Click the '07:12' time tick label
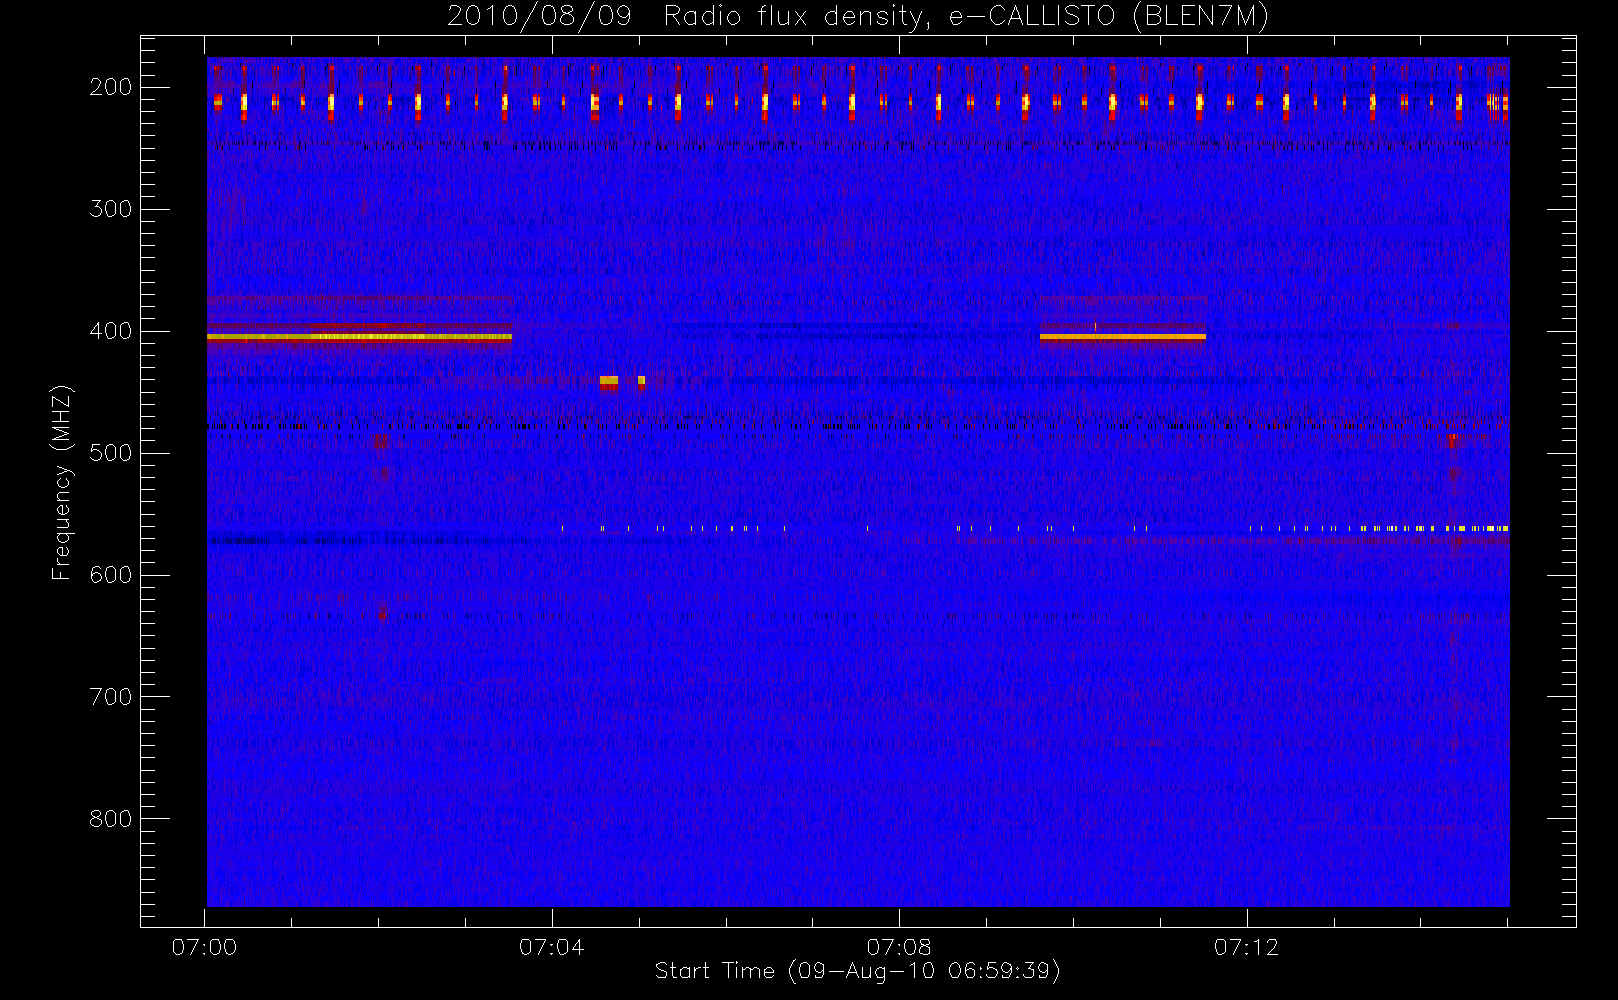Image resolution: width=1618 pixels, height=1000 pixels. pyautogui.click(x=1246, y=947)
